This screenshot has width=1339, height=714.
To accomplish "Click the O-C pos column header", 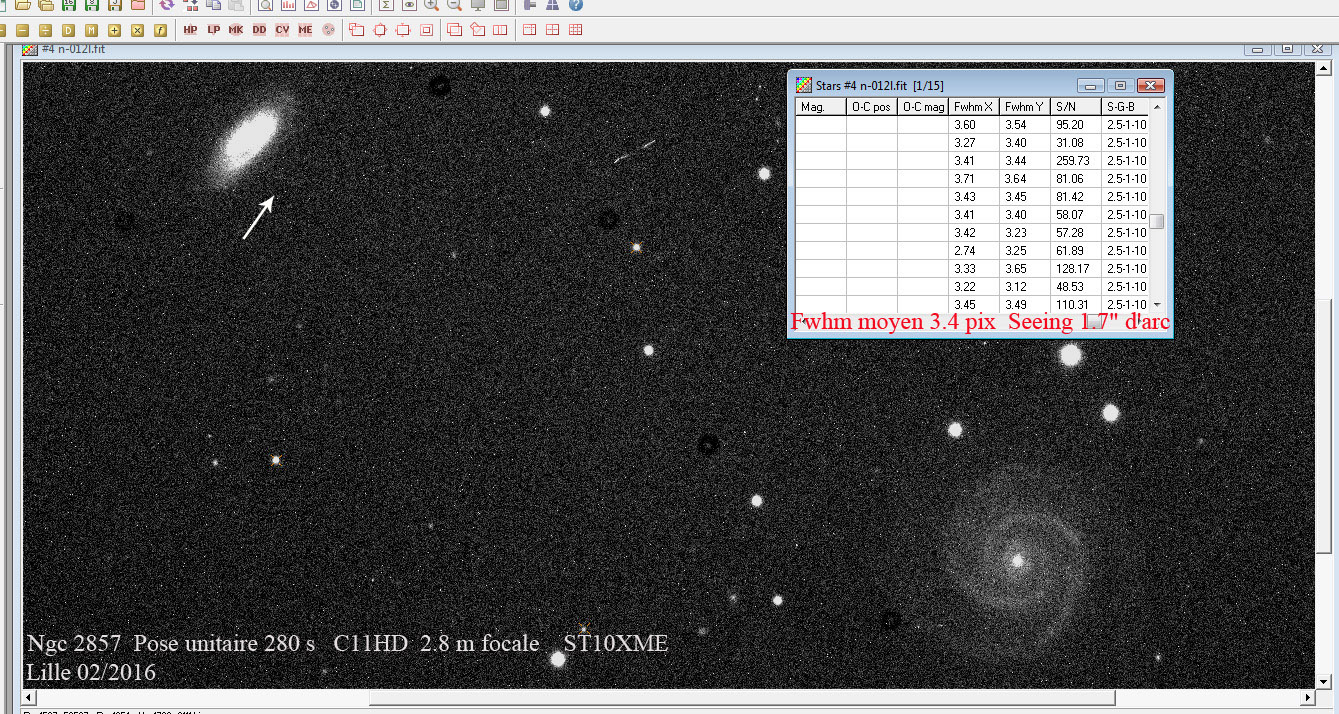I will pyautogui.click(x=872, y=107).
